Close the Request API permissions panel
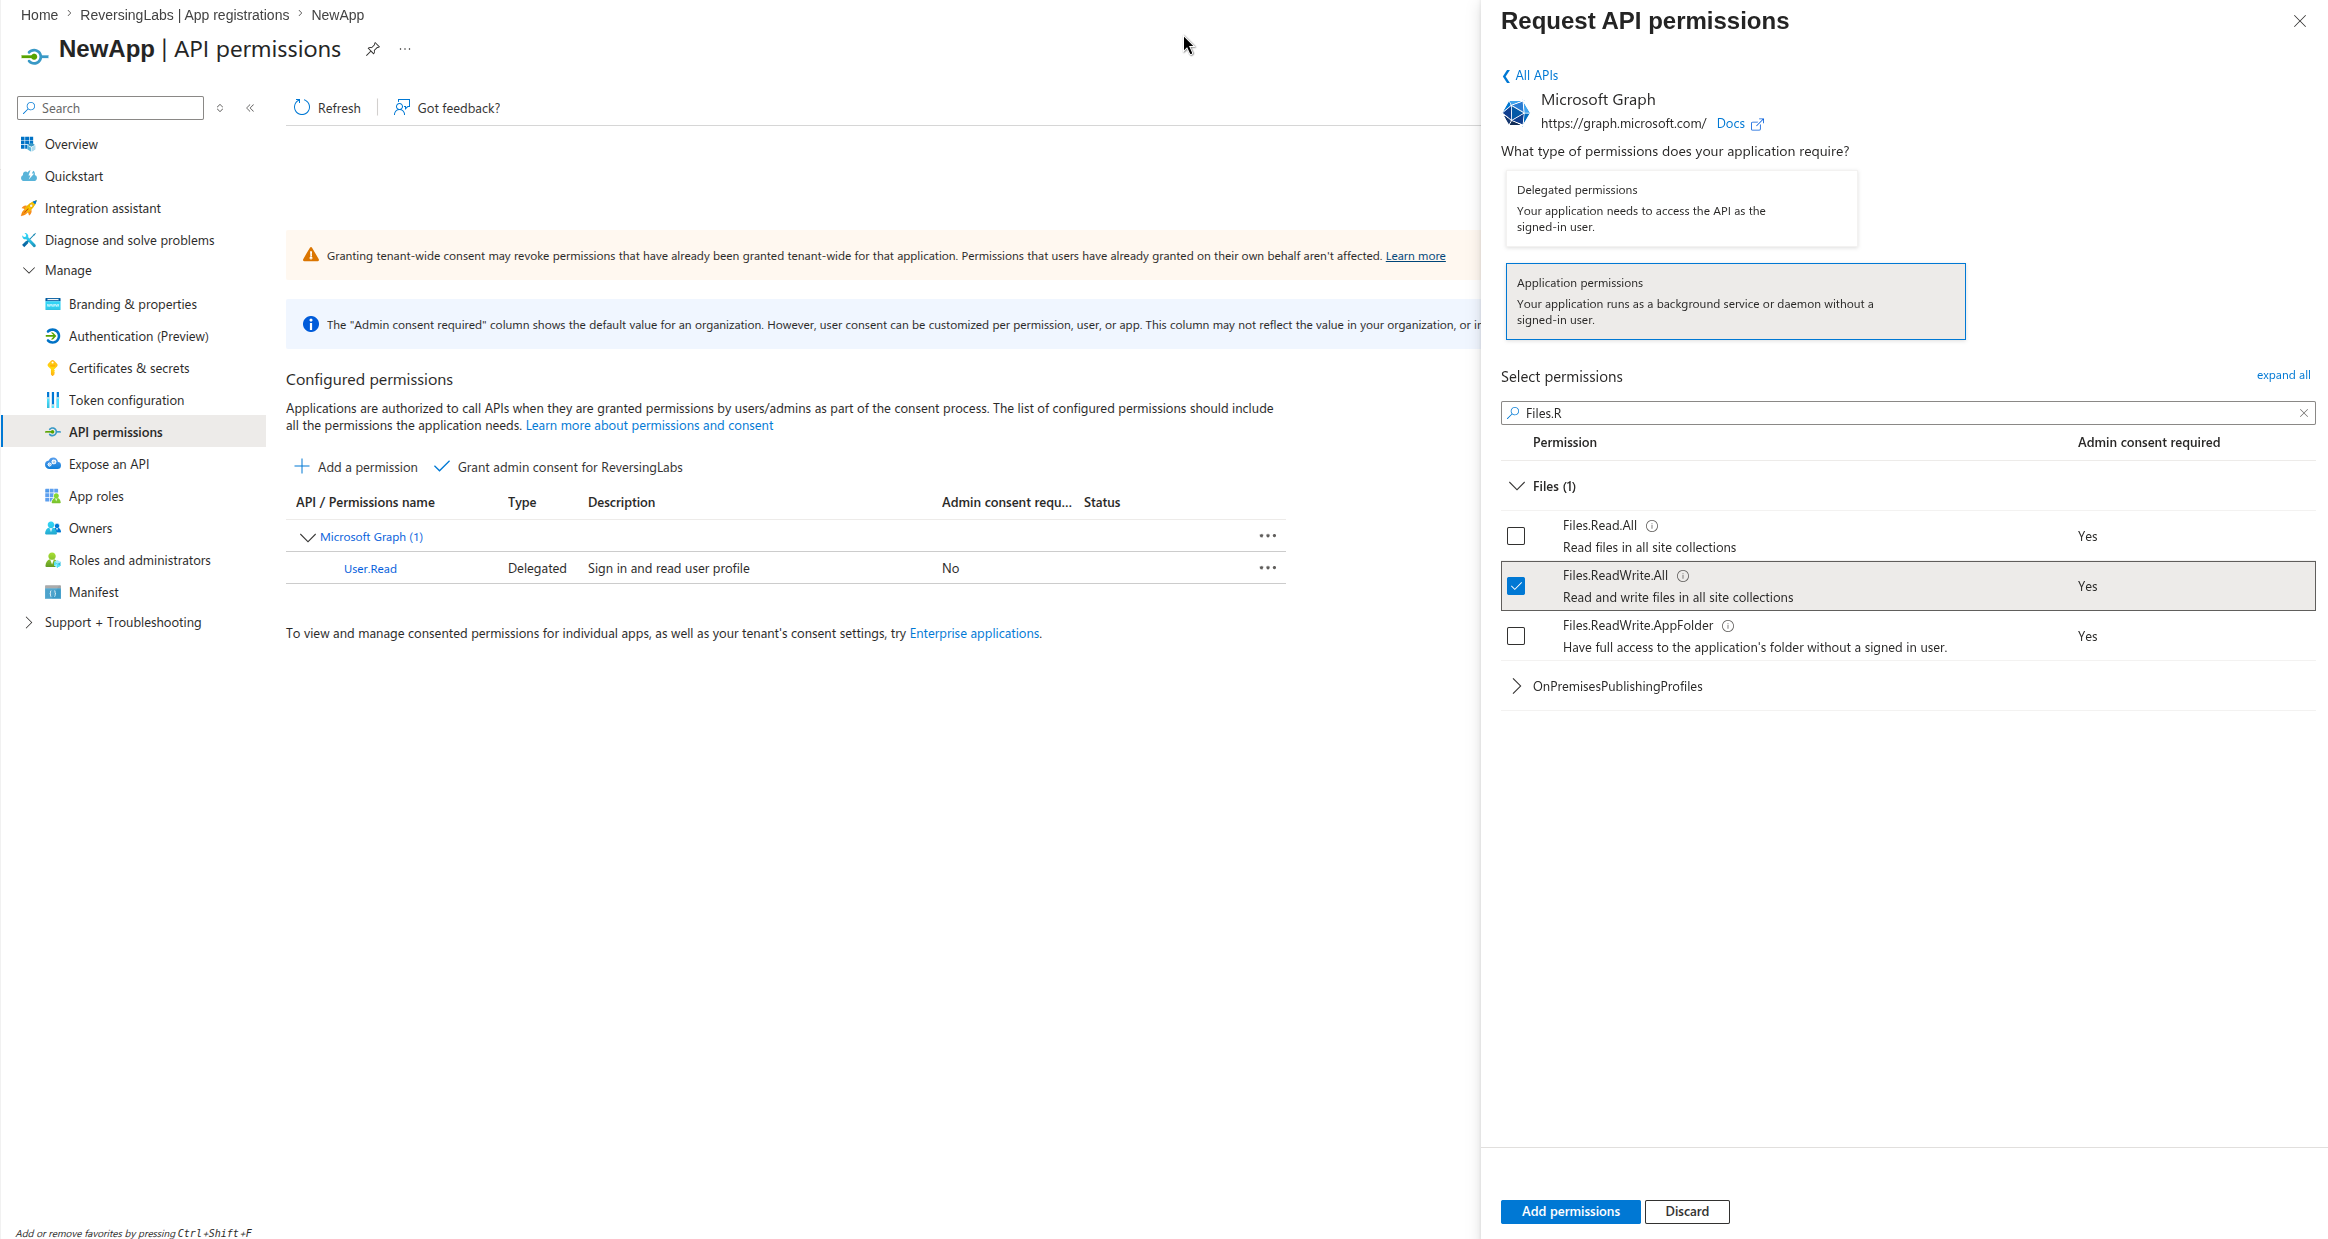Image resolution: width=2328 pixels, height=1239 pixels. (x=2300, y=21)
